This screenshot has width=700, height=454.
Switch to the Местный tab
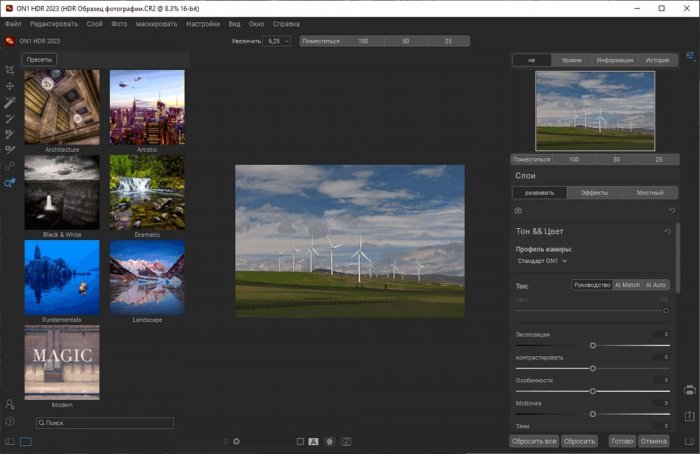[x=650, y=193]
